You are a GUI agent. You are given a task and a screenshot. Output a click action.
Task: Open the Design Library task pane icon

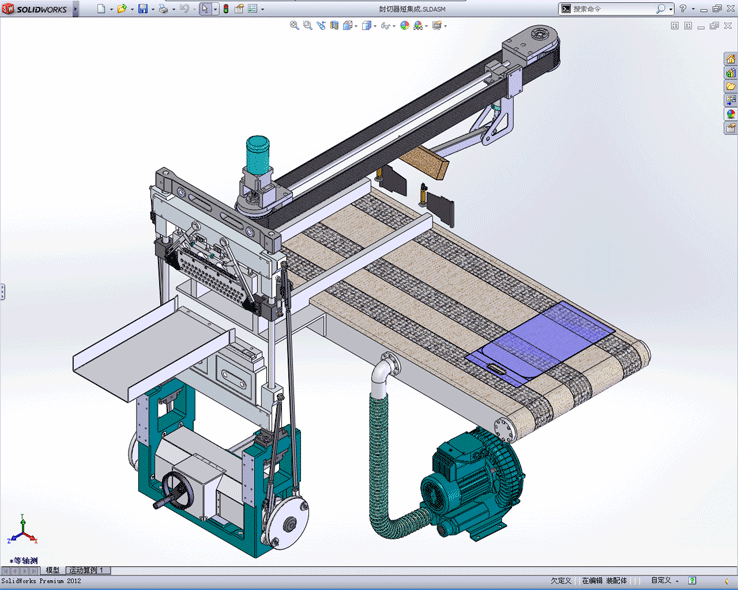(730, 72)
